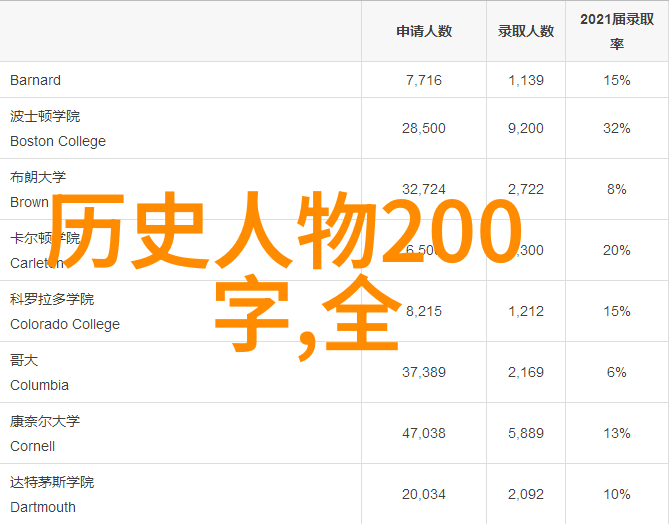Screen dimensions: 670x524
Task: Click Barnard's admitted count 1,139
Action: [x=526, y=80]
